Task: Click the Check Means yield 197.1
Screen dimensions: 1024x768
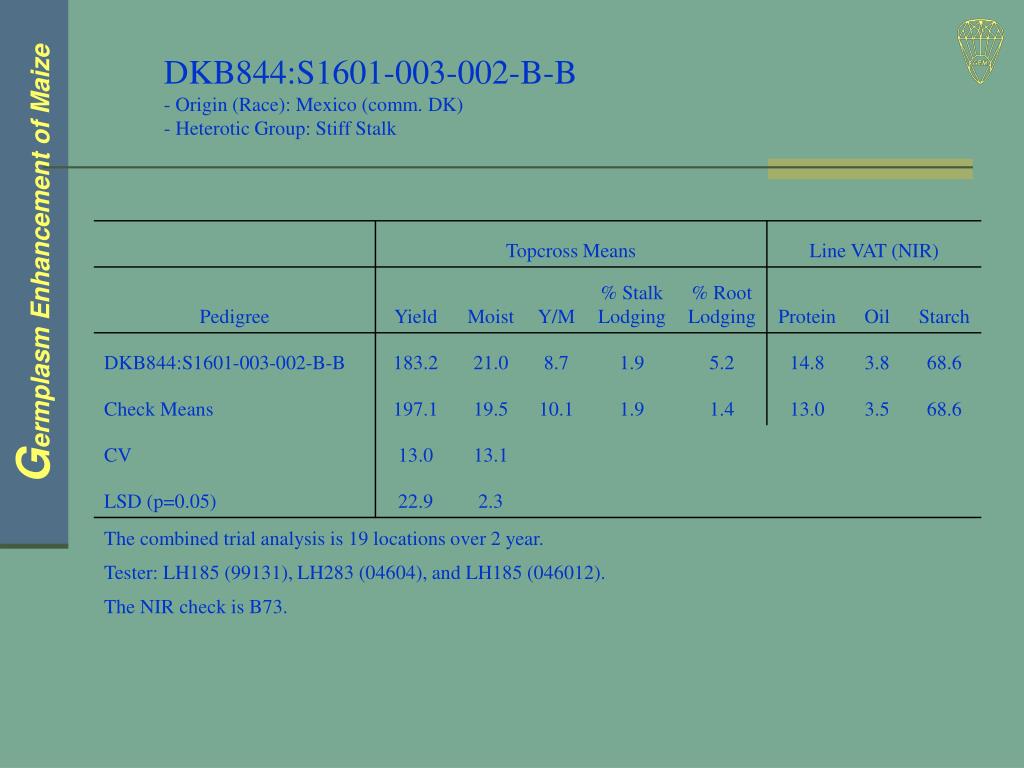Action: coord(415,409)
